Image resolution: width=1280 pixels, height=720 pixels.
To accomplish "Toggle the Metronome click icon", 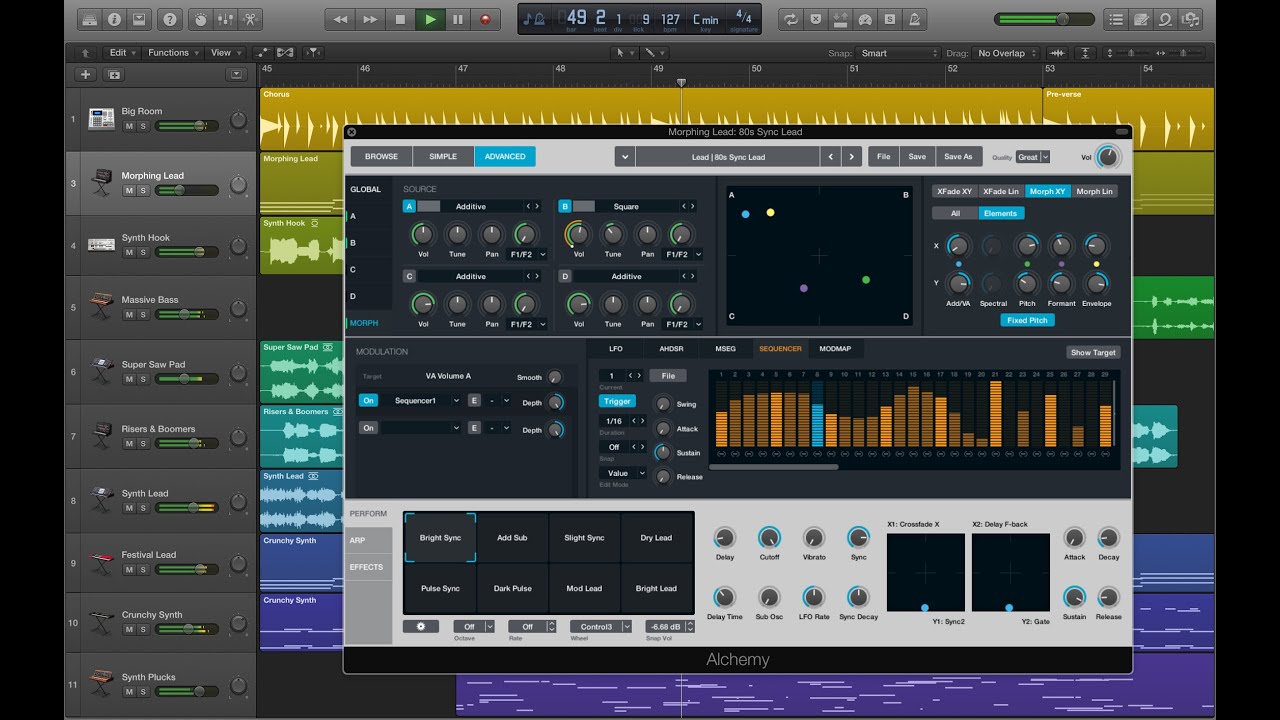I will (x=915, y=19).
